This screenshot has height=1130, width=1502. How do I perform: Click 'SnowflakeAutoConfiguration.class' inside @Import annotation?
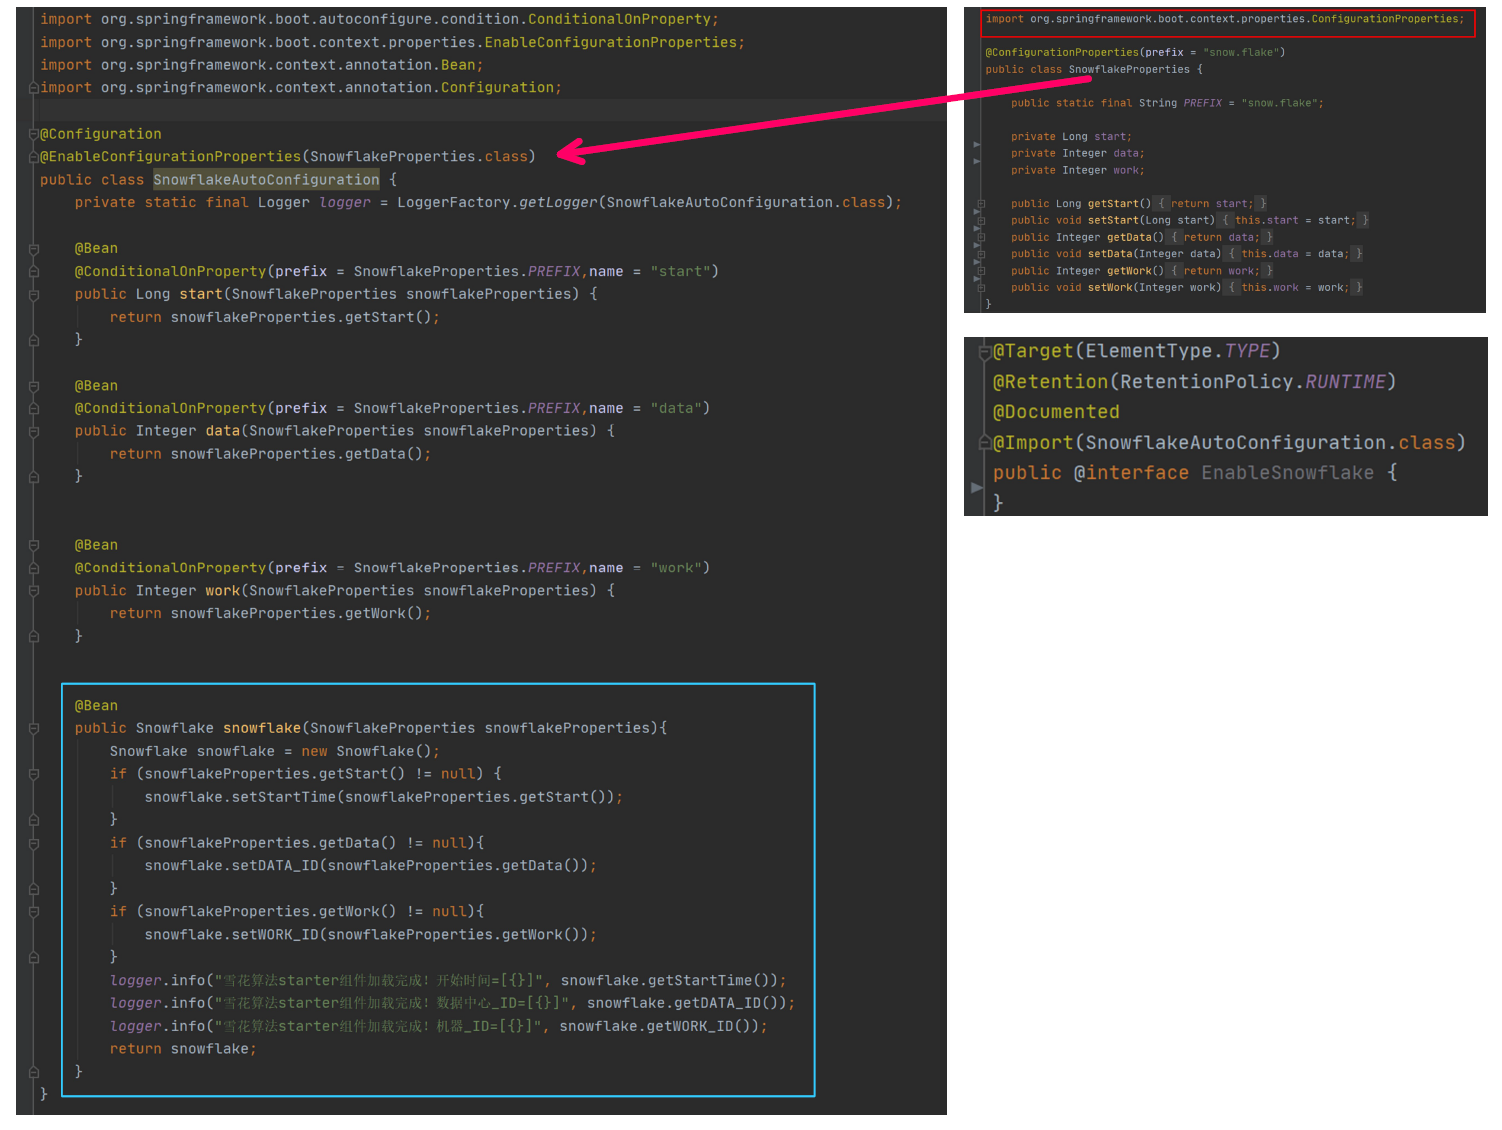(x=1270, y=443)
